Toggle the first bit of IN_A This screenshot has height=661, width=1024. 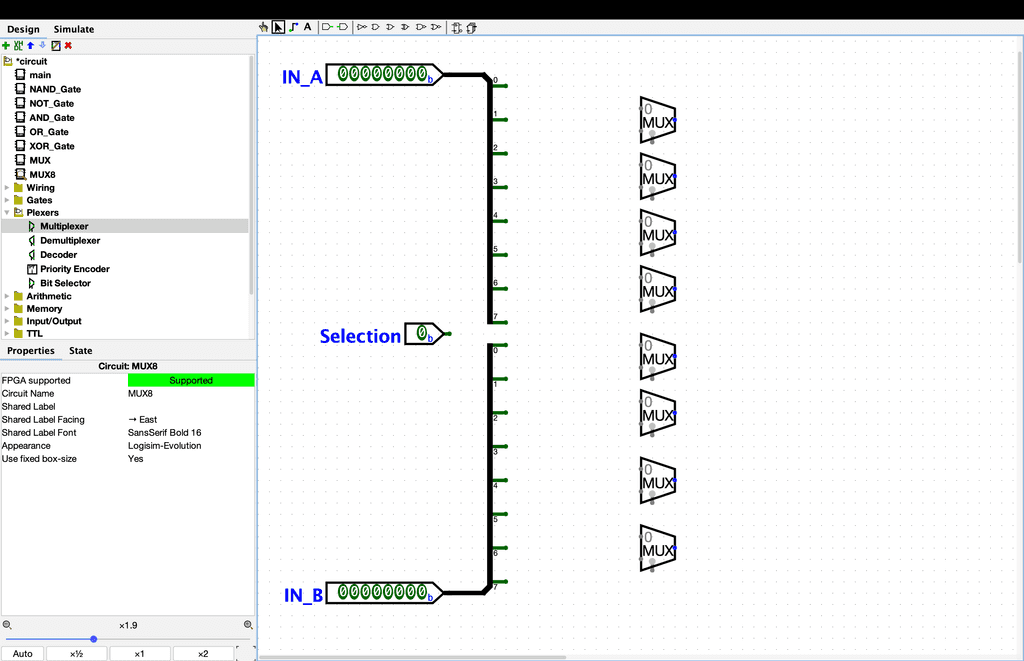[345, 73]
